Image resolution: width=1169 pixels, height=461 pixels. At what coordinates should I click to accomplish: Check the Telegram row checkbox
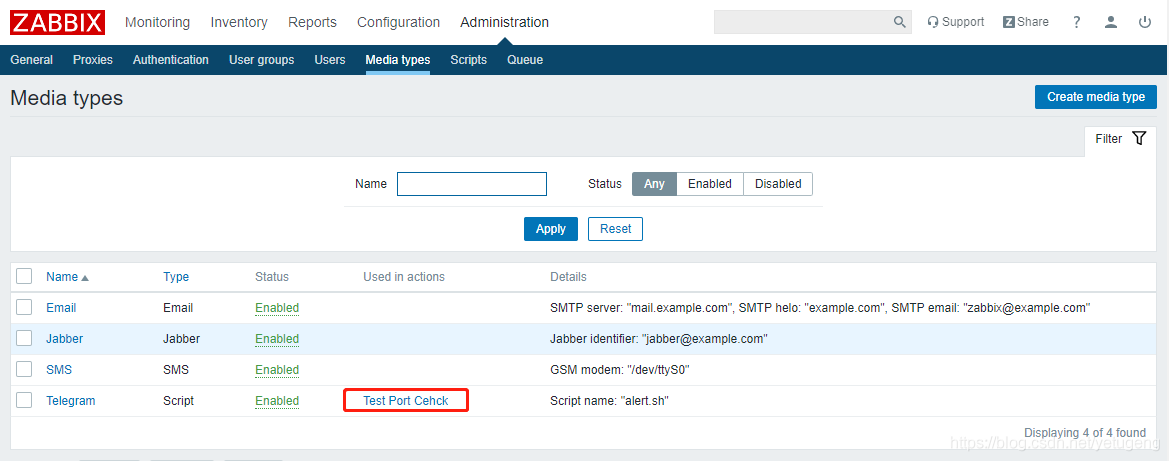coord(24,401)
